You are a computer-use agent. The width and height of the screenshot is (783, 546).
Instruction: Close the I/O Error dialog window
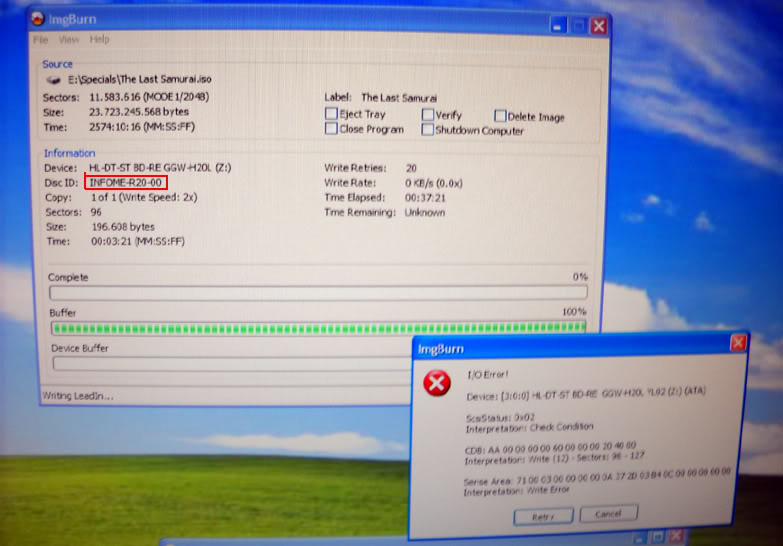click(x=738, y=343)
